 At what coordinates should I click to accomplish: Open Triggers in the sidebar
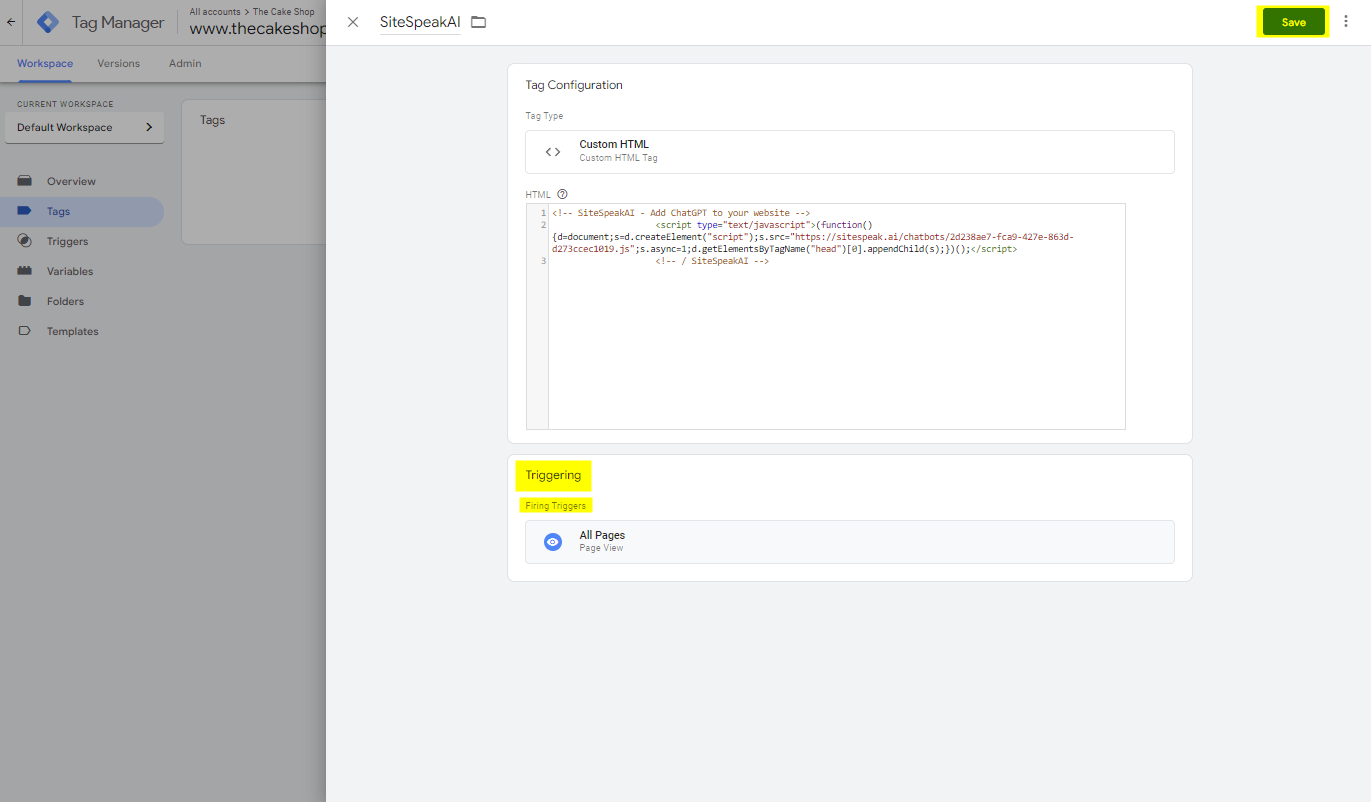[x=67, y=241]
